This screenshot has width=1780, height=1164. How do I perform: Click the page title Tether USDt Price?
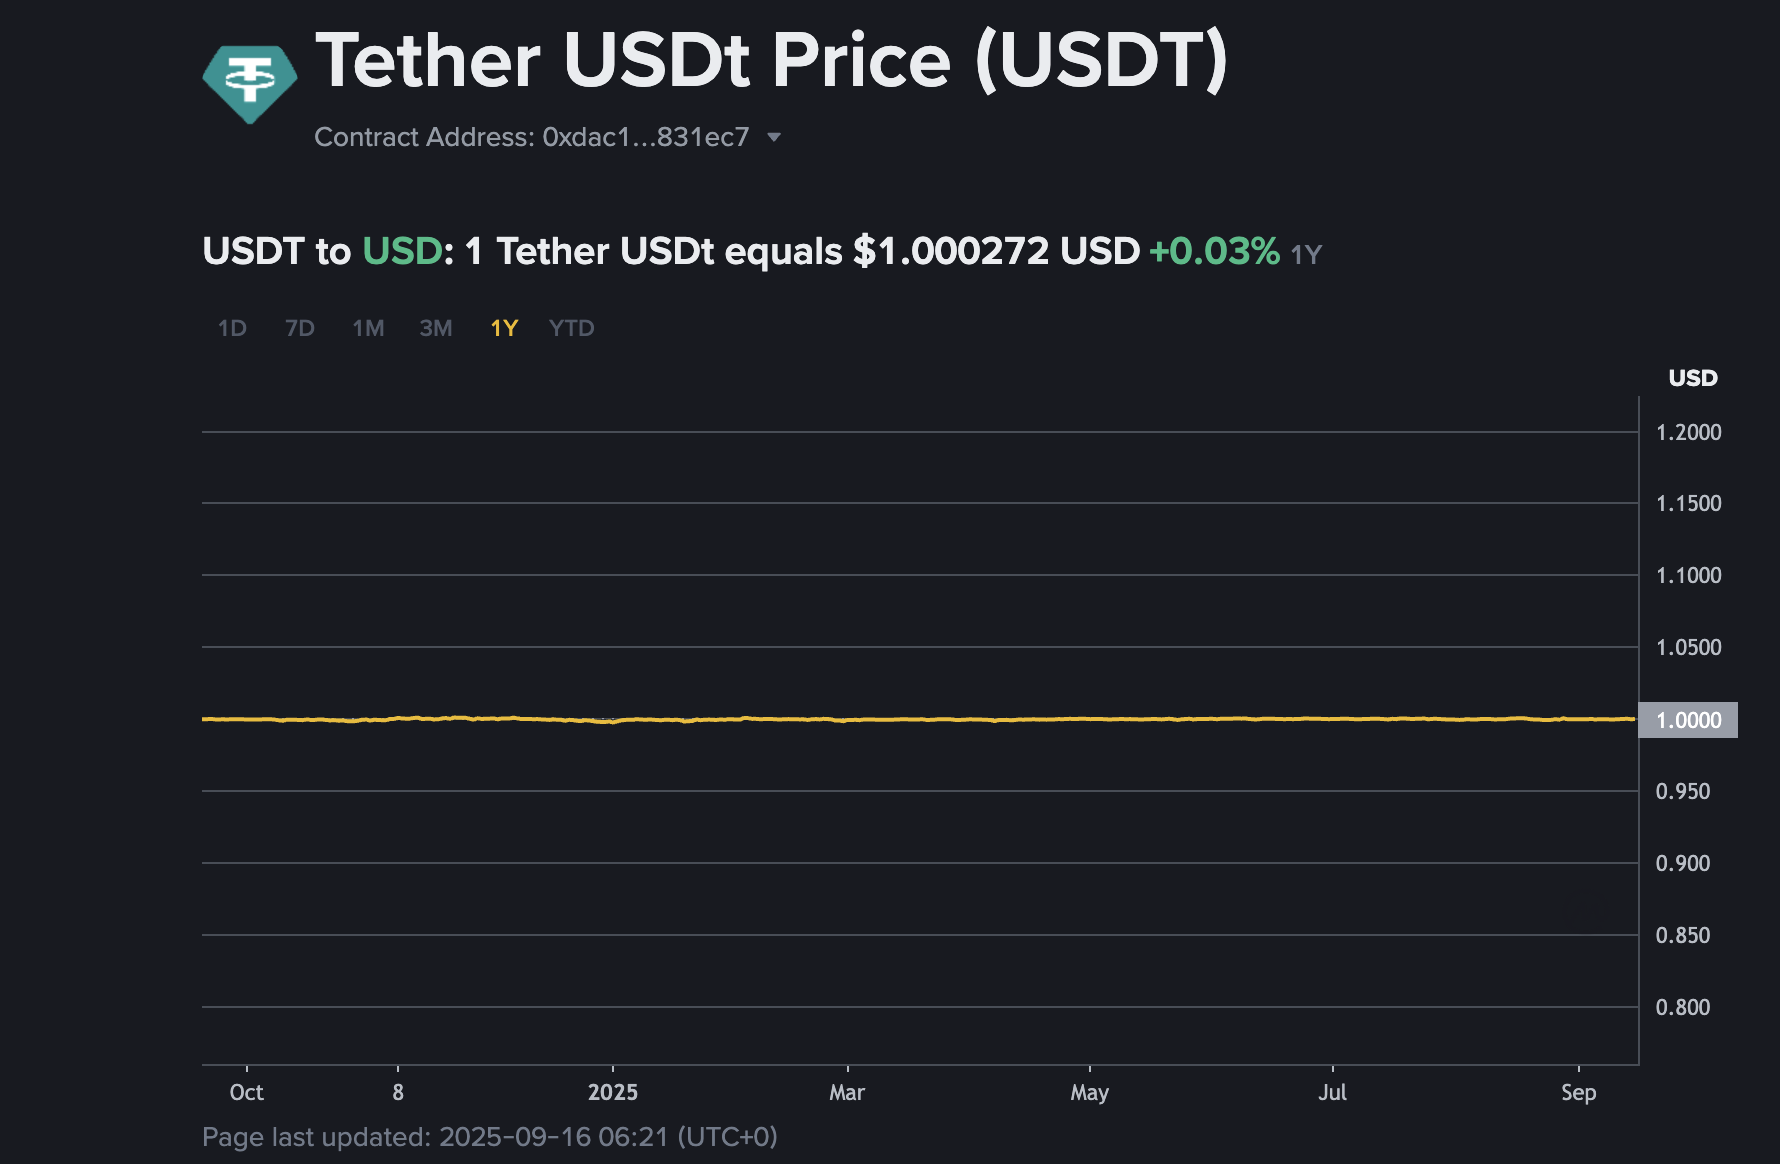point(770,62)
